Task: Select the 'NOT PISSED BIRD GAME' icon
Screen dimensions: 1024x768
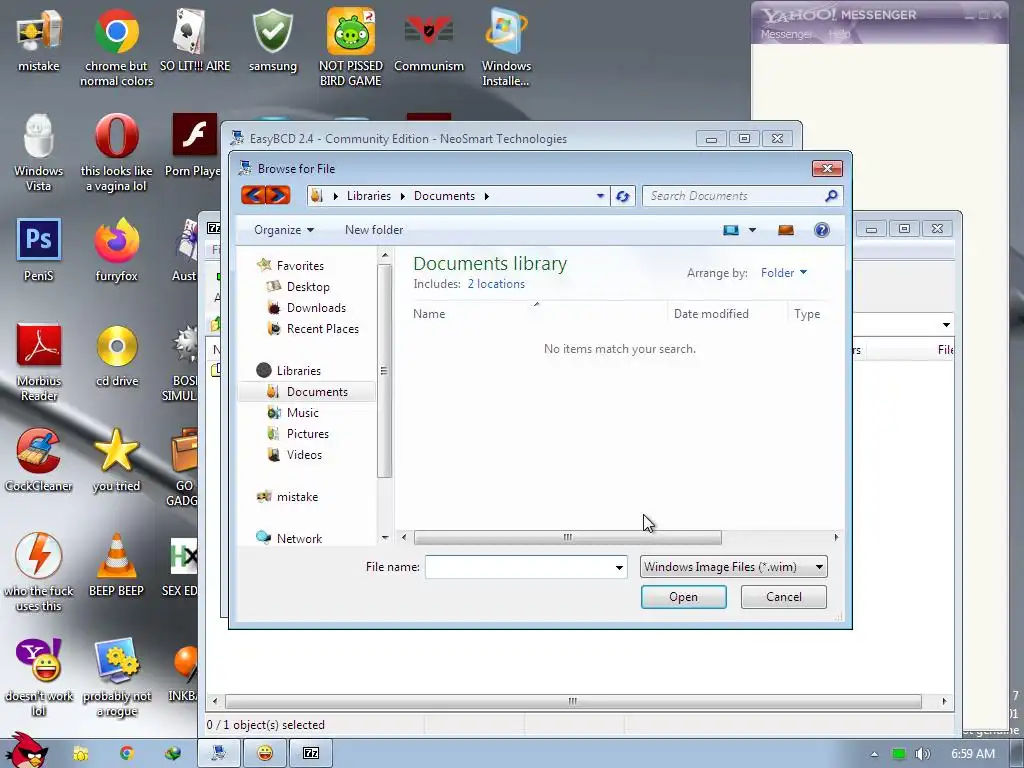Action: point(351,47)
